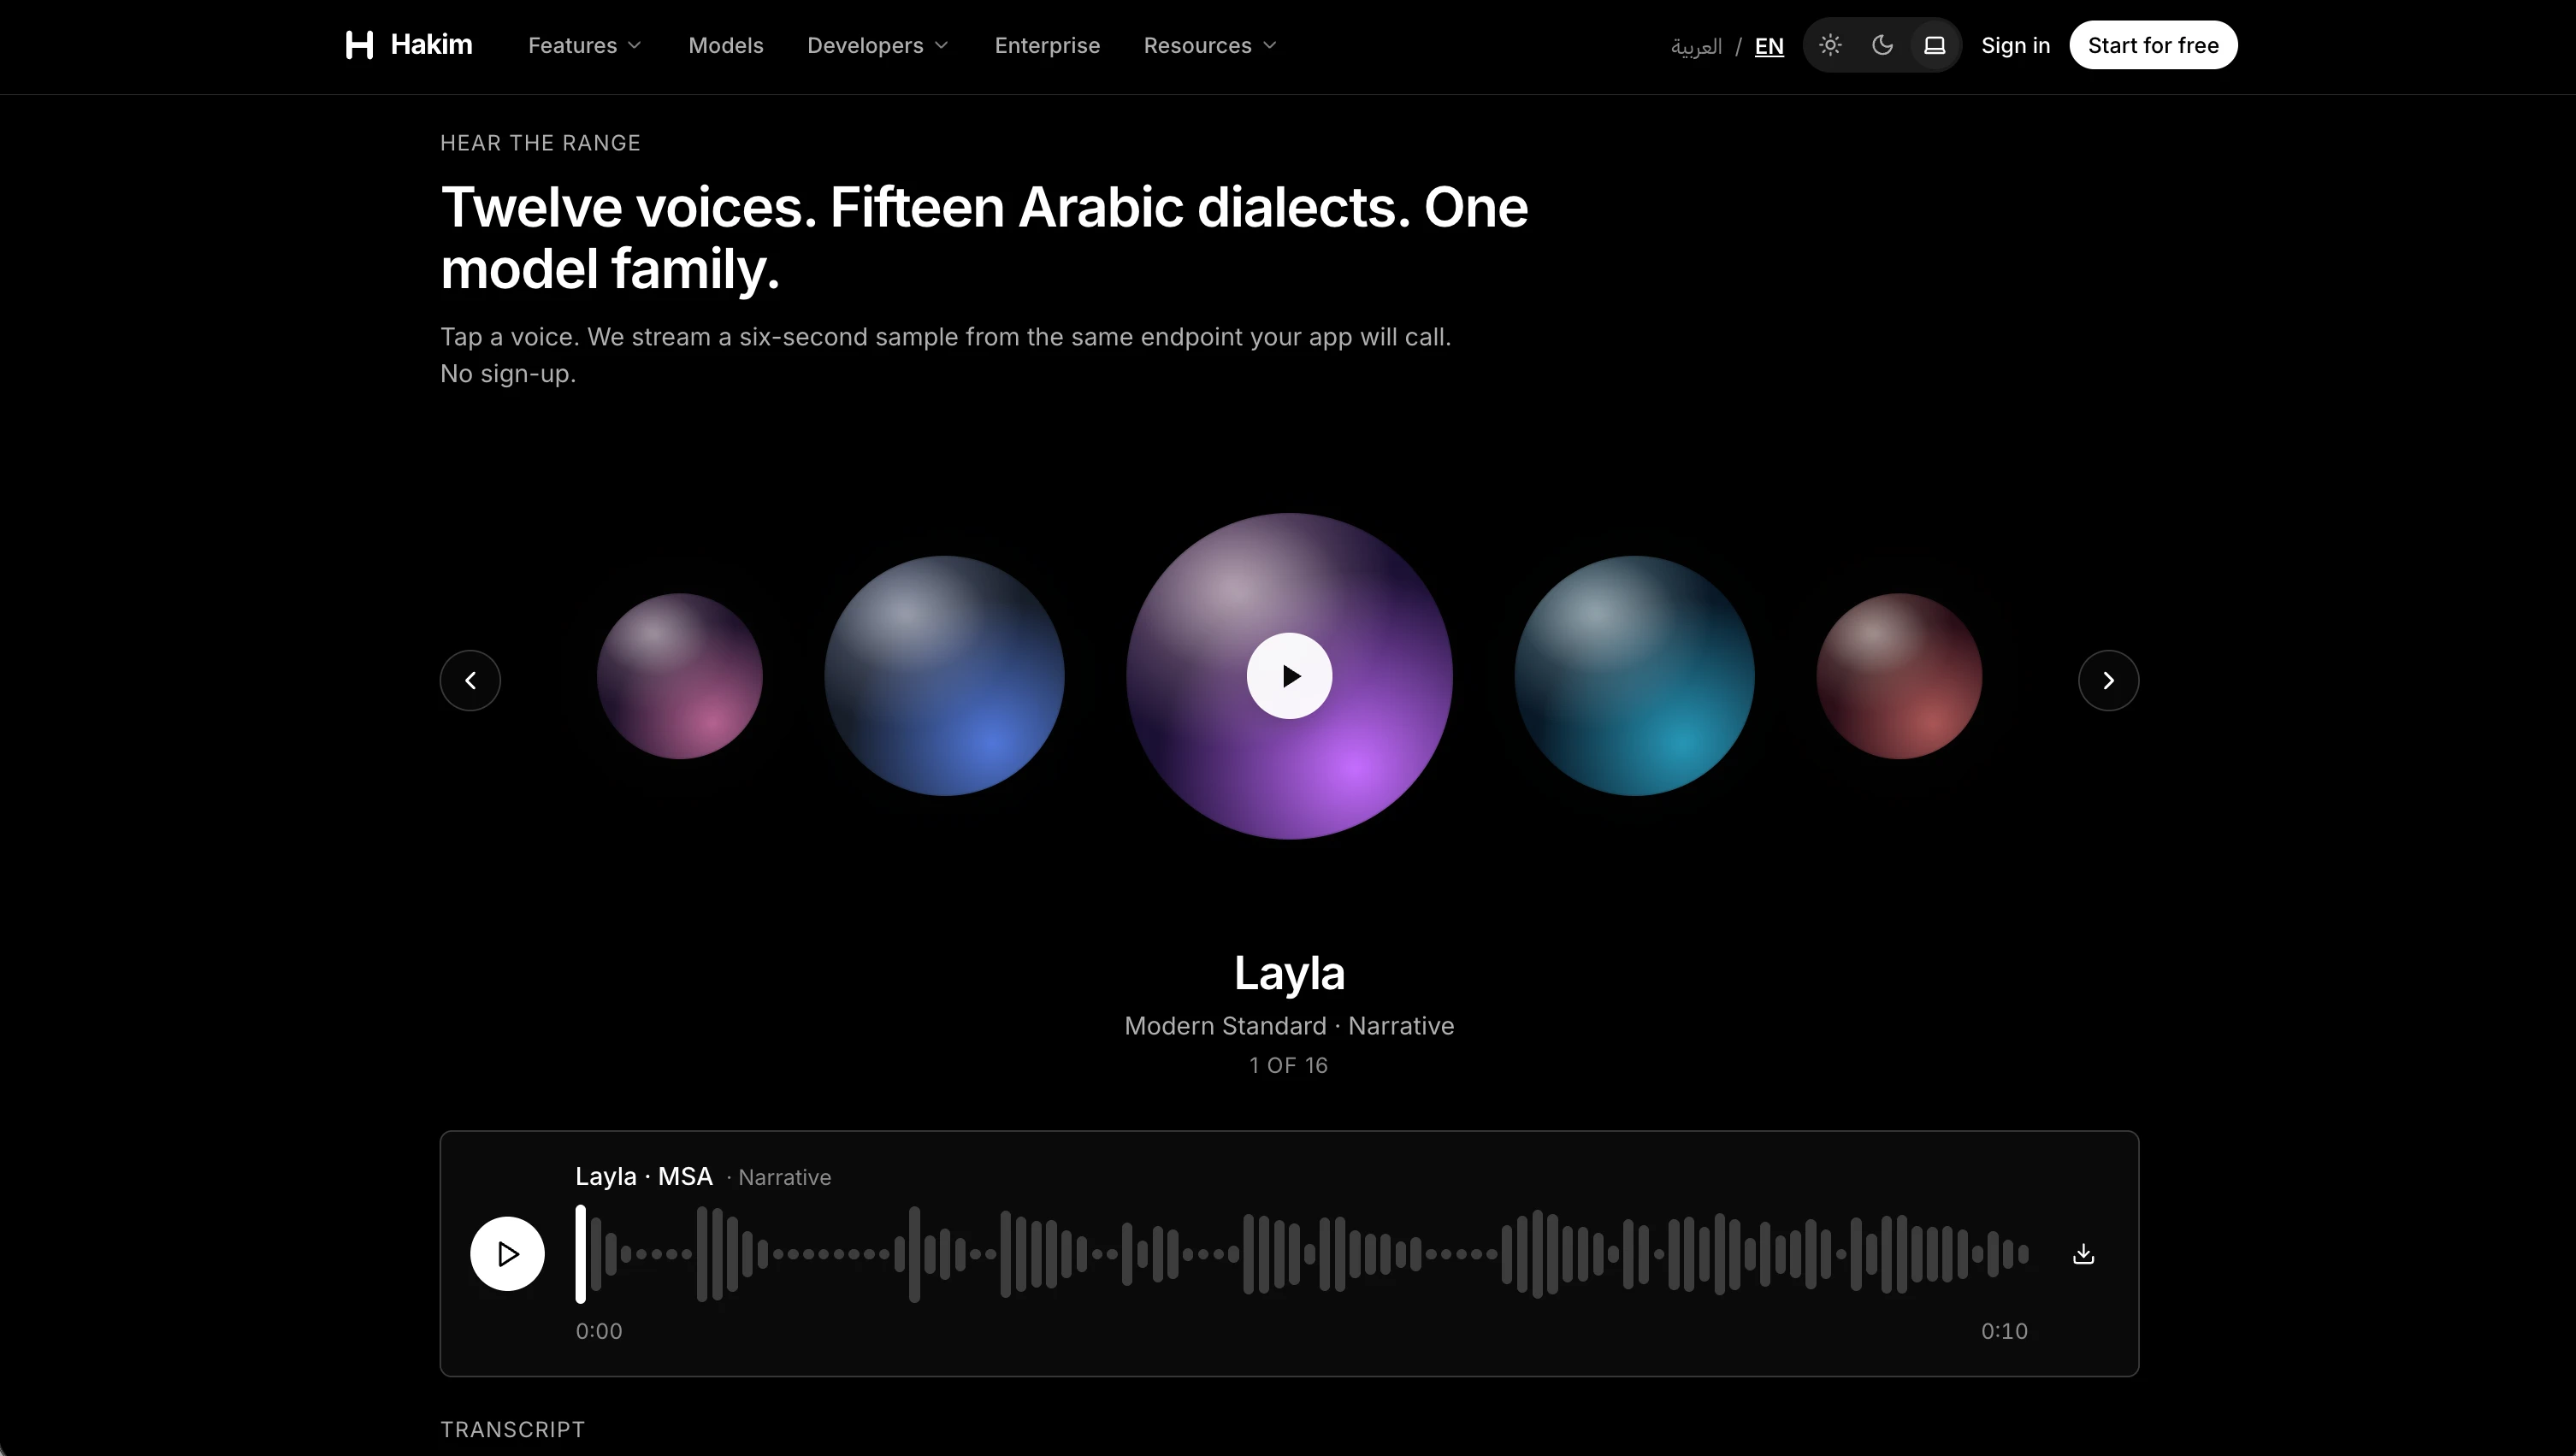Open the Models page
This screenshot has width=2576, height=1456.
coord(726,45)
